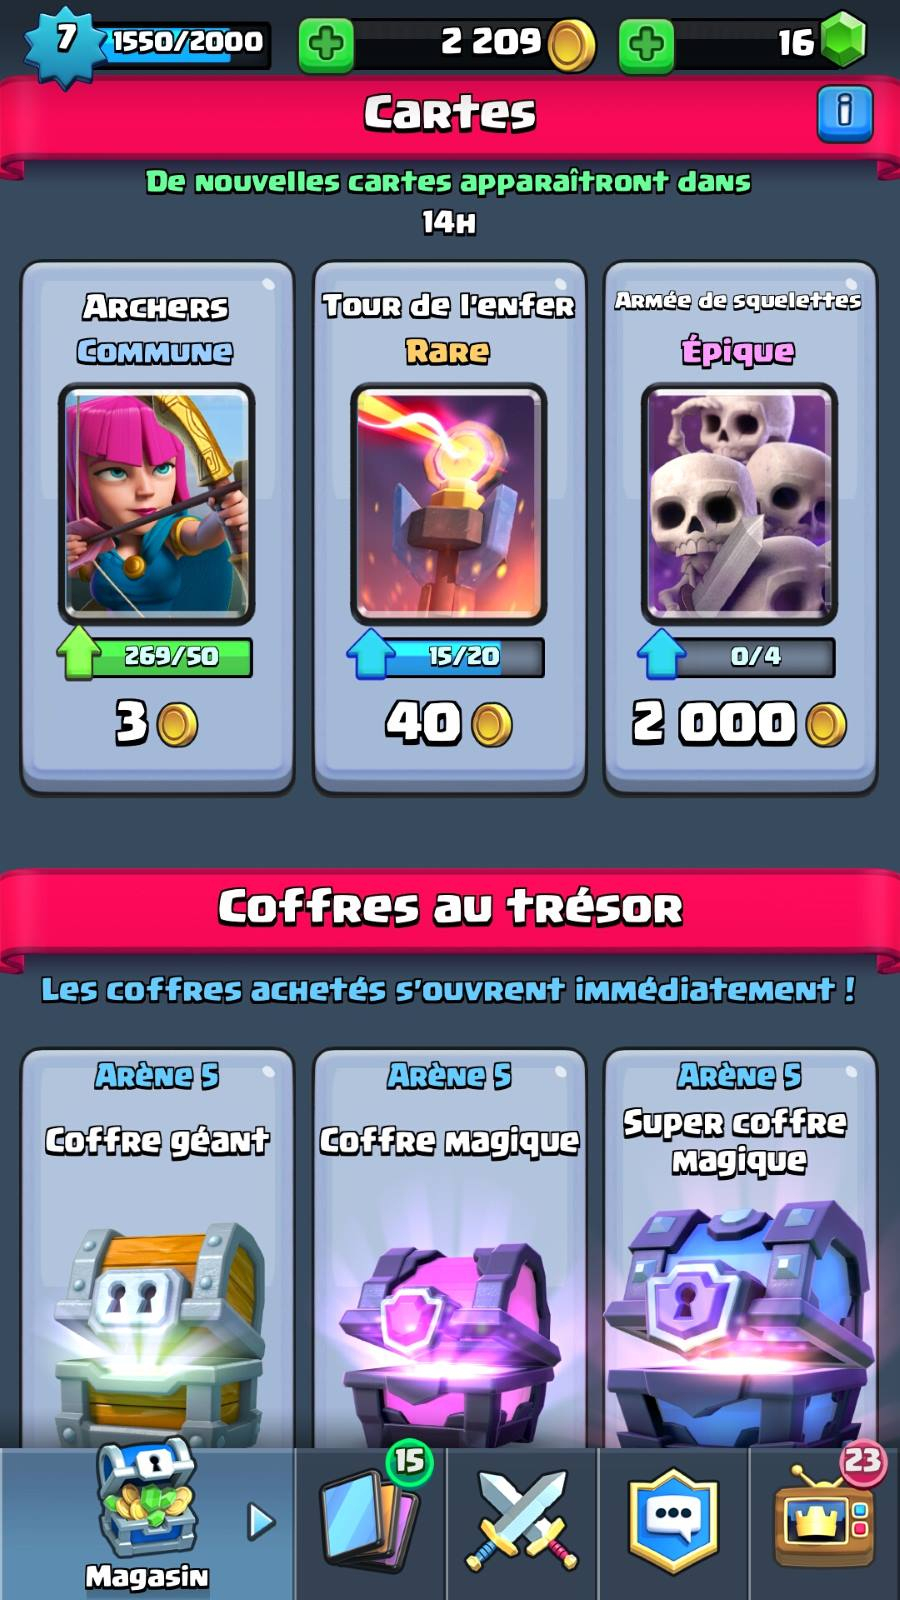900x1600 pixels.
Task: Tap the blue star level 7 badge
Action: 66,44
